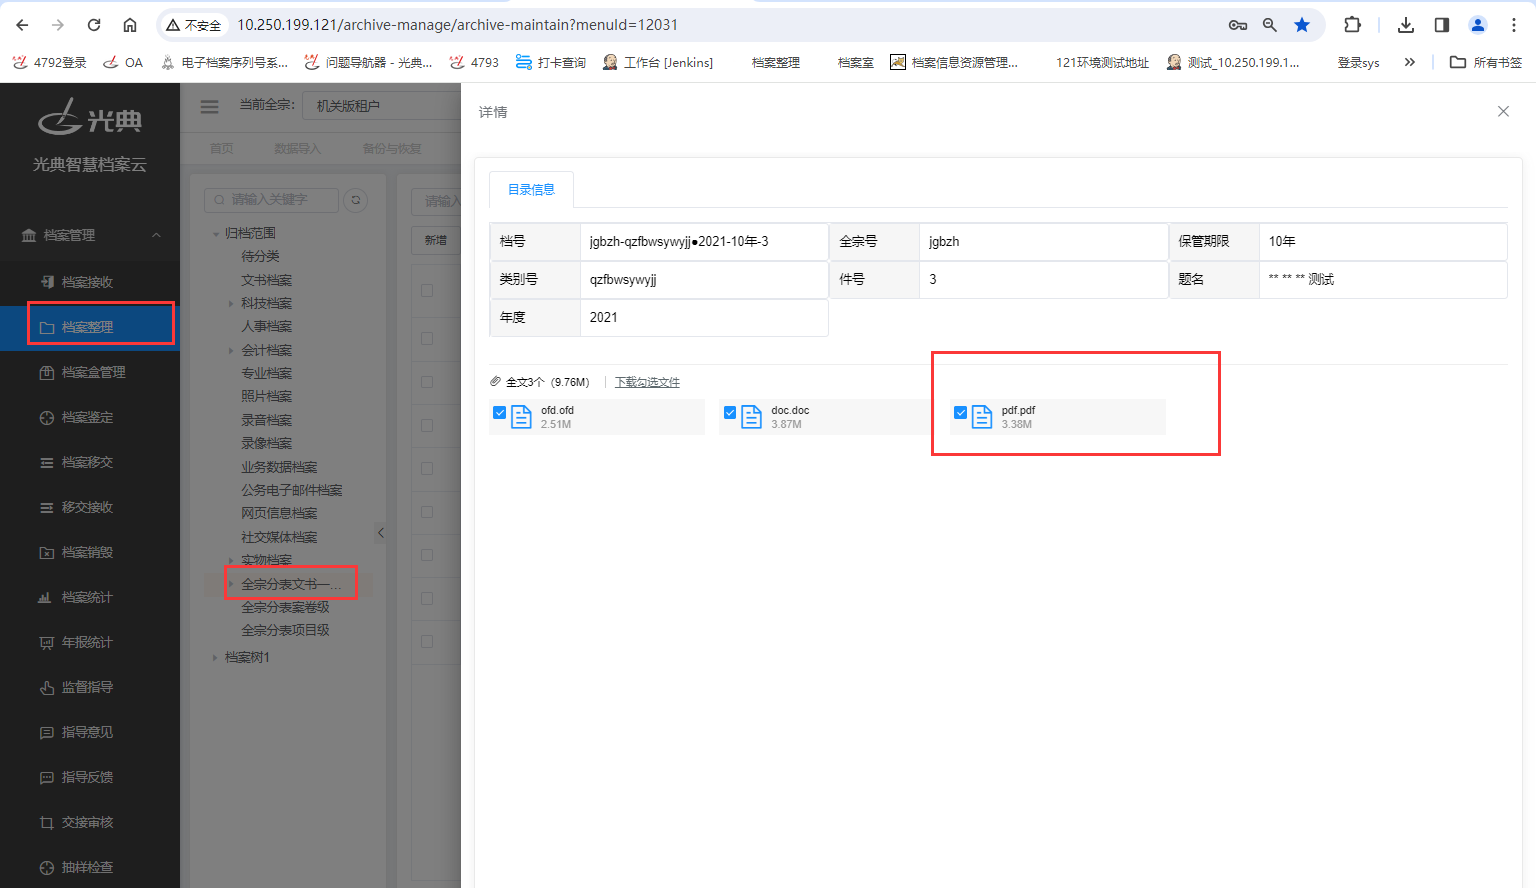Click the browser back arrow
Viewport: 1536px width, 888px height.
[22, 25]
